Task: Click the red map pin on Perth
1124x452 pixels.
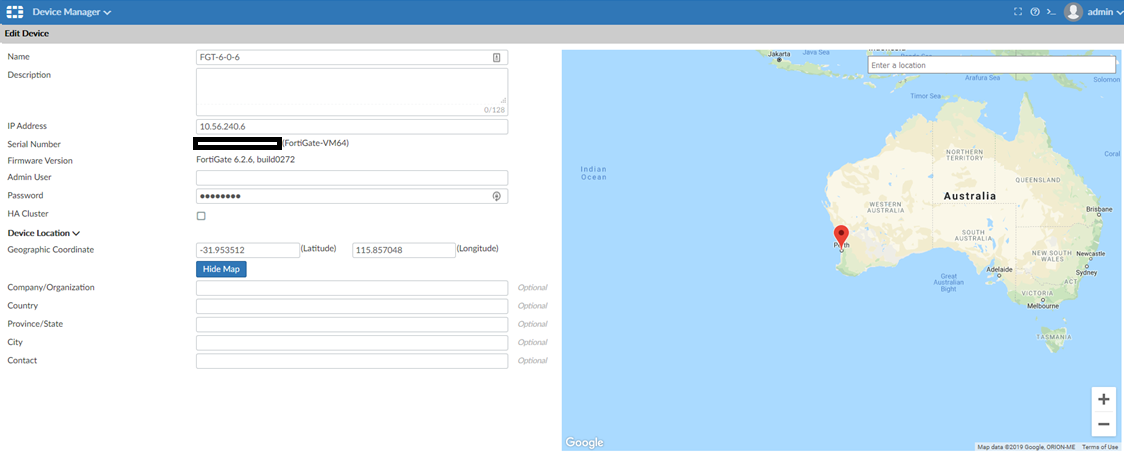Action: point(841,236)
